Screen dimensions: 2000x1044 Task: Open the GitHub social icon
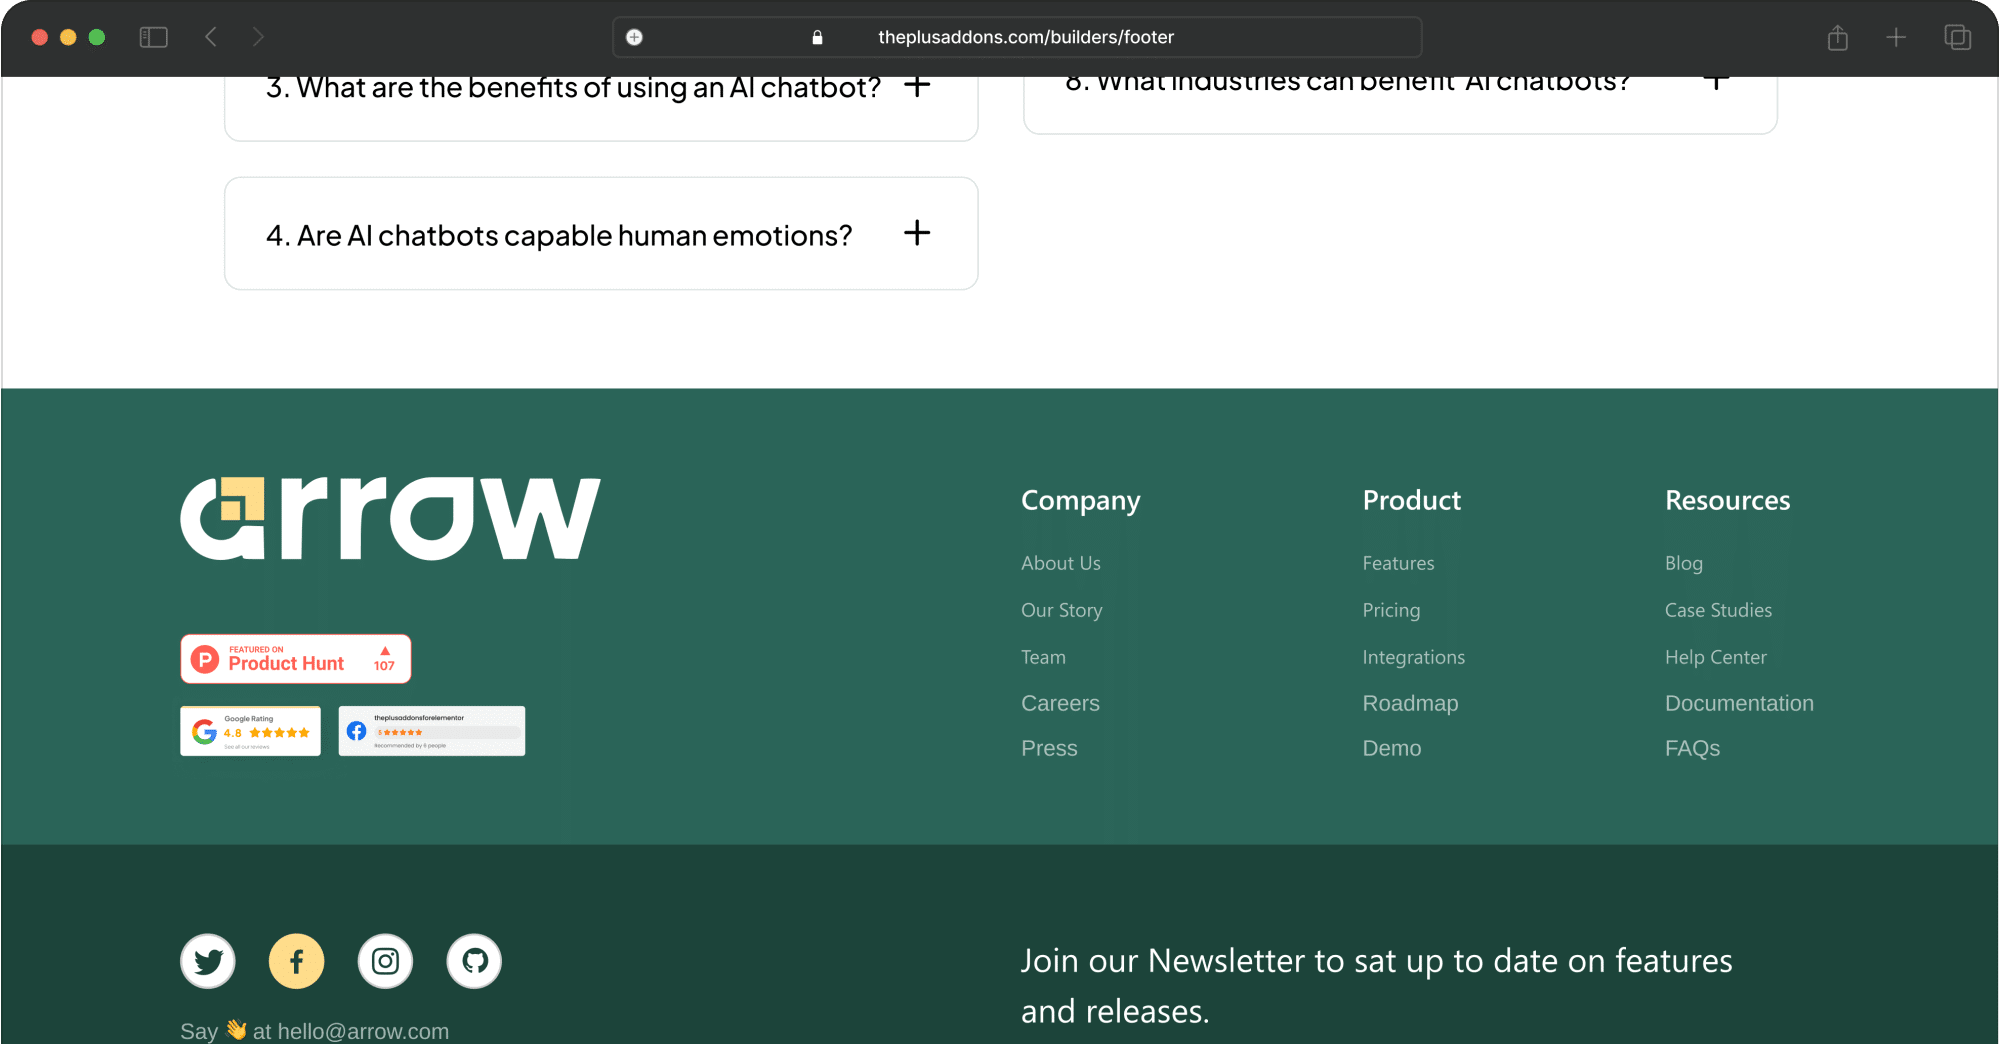(x=474, y=961)
